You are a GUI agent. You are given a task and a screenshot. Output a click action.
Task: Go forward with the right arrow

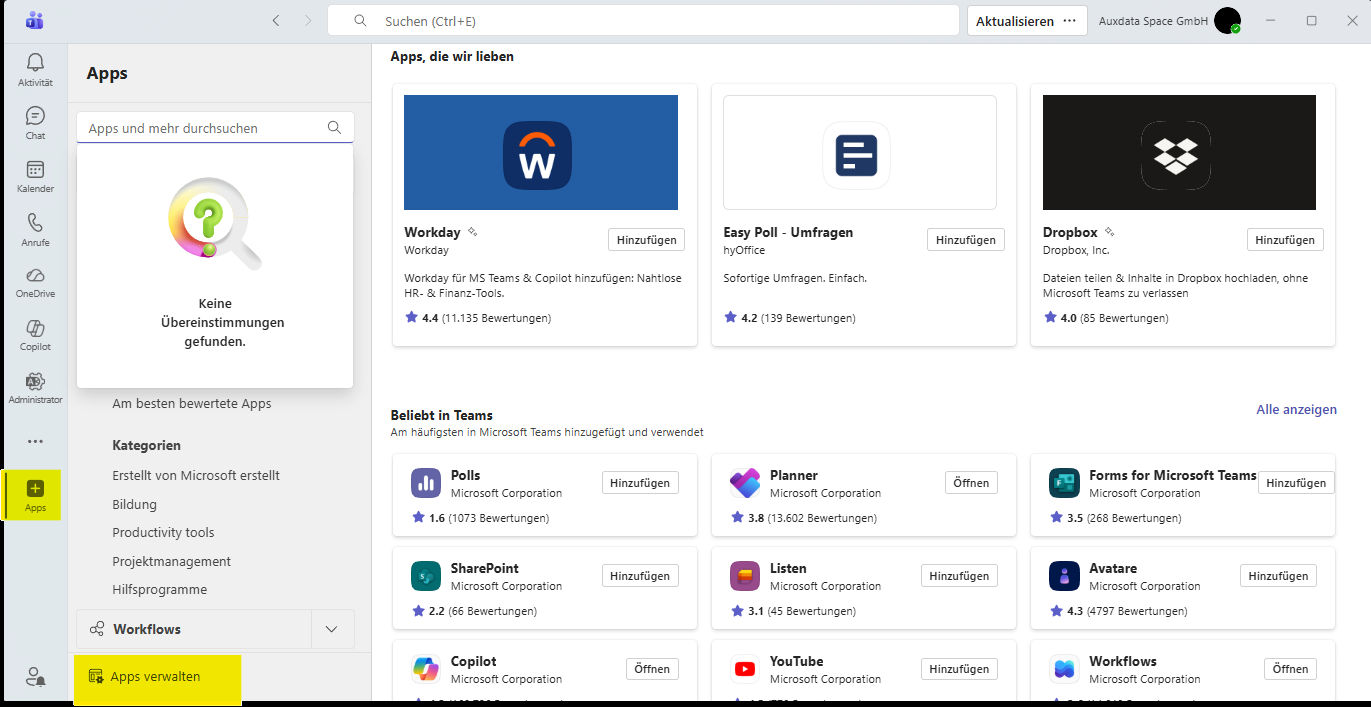308,20
